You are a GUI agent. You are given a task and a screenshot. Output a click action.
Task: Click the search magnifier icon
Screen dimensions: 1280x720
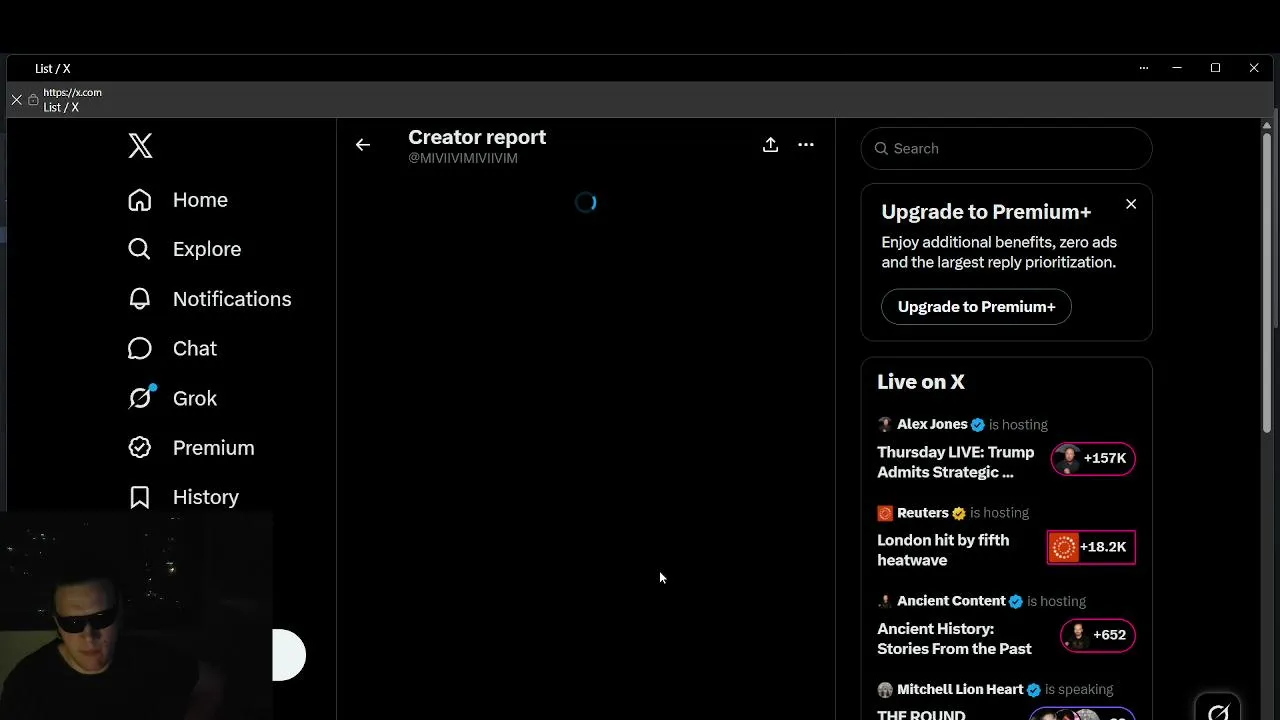point(881,148)
